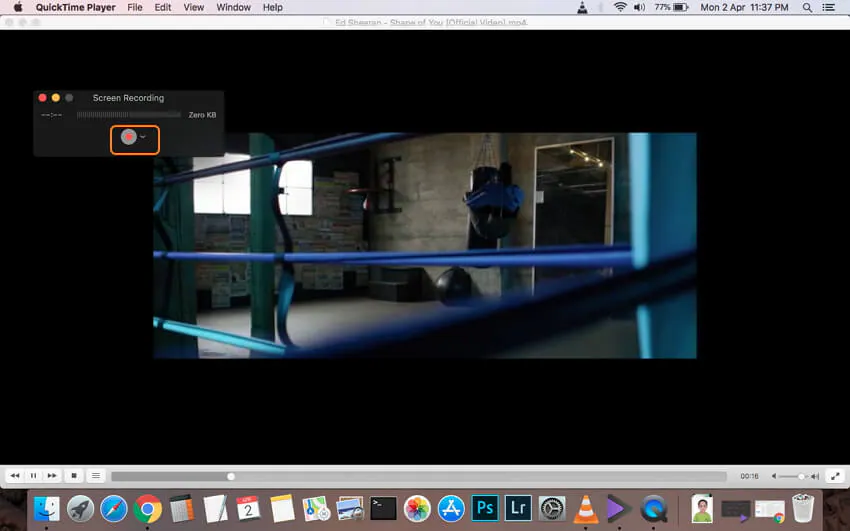The image size is (850, 531).
Task: Open QuickTime Player from the Dock
Action: click(653, 509)
